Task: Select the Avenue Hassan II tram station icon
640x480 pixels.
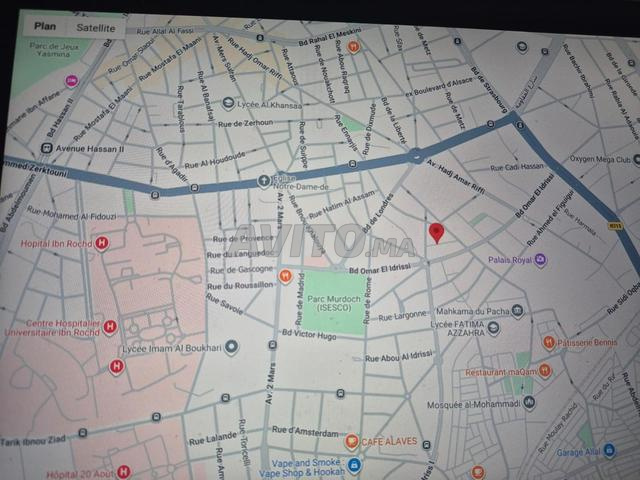Action: coord(45,150)
